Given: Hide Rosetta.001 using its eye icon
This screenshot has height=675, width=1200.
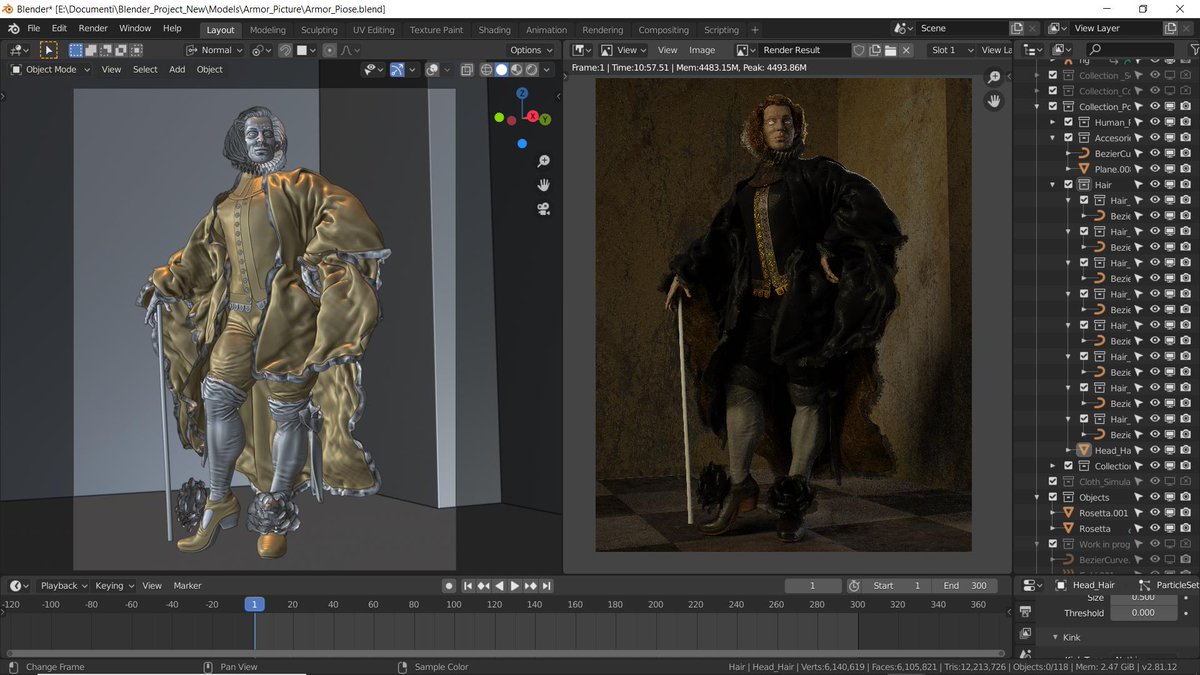Looking at the screenshot, I should (x=1154, y=513).
